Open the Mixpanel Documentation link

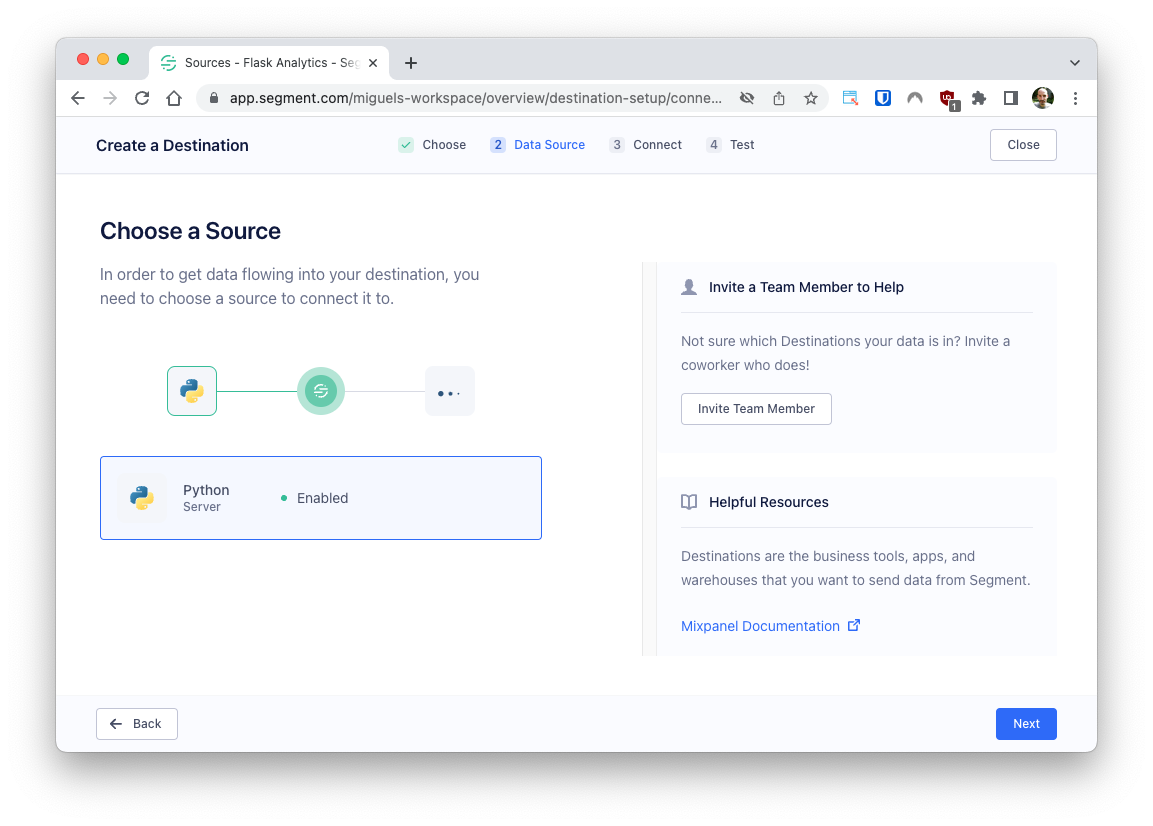(770, 626)
